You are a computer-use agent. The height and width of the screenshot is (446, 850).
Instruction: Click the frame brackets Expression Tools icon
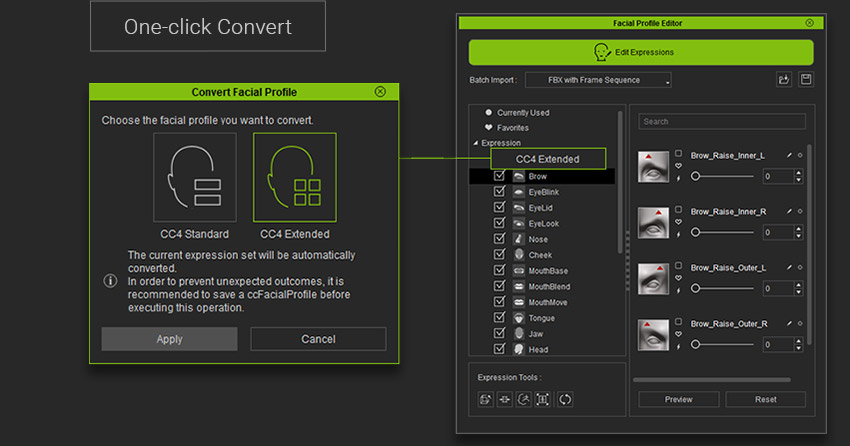tap(543, 399)
